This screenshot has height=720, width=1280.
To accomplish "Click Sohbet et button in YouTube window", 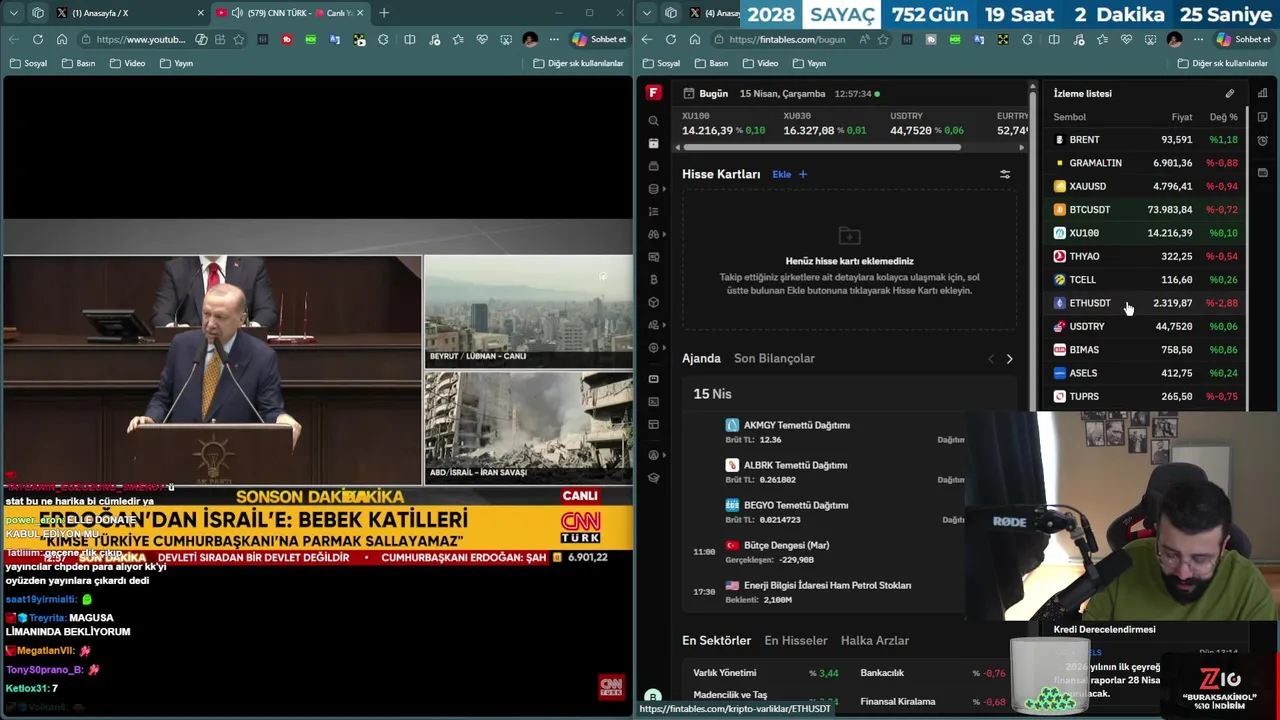I will click(x=599, y=39).
